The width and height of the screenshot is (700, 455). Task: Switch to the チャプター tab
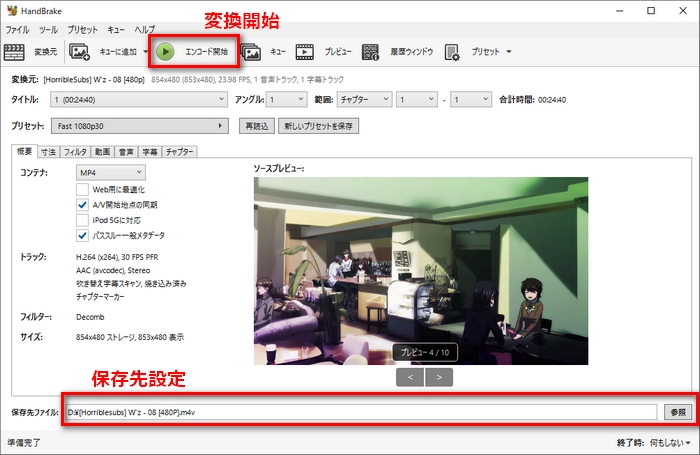coord(179,152)
